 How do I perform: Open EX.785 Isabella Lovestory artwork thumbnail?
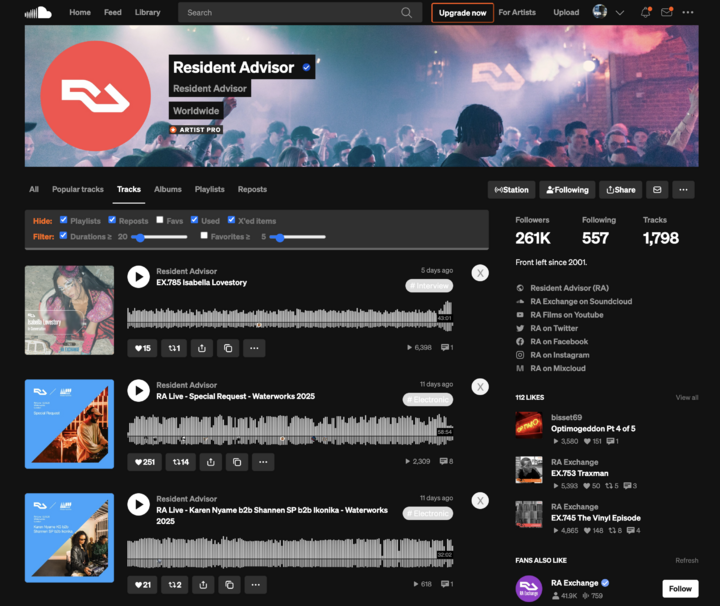pyautogui.click(x=69, y=310)
